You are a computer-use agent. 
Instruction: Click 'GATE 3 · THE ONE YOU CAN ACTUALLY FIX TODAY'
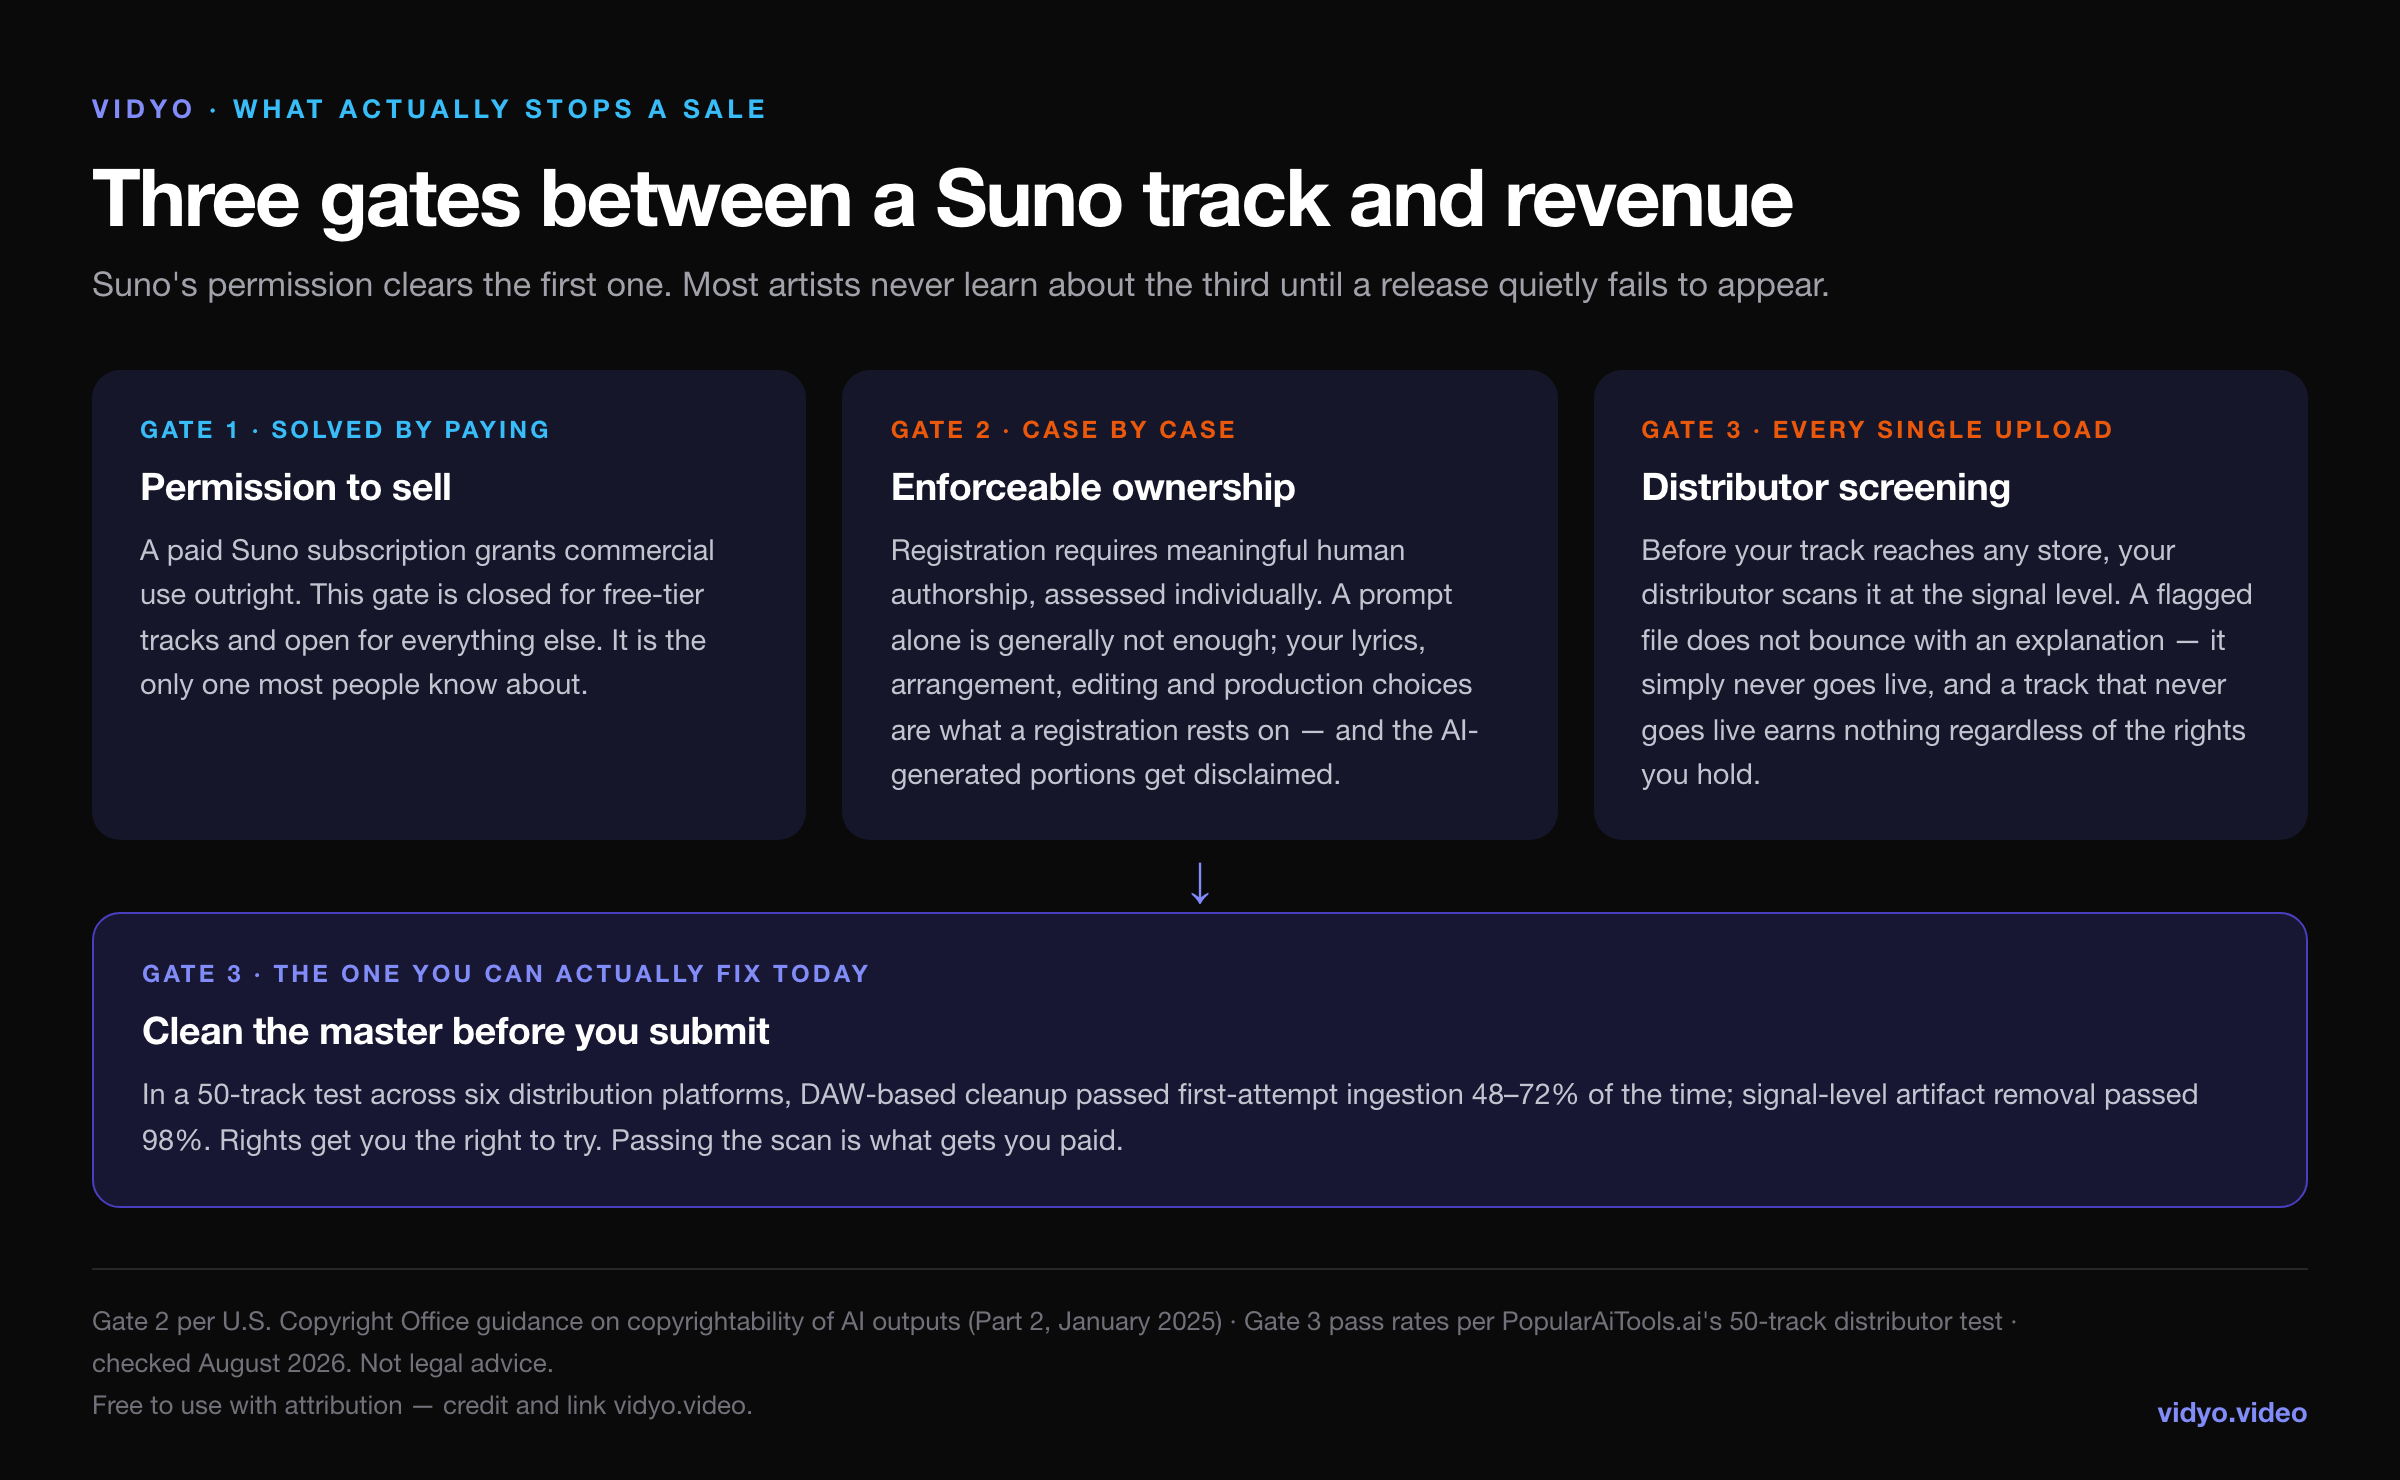click(x=505, y=974)
